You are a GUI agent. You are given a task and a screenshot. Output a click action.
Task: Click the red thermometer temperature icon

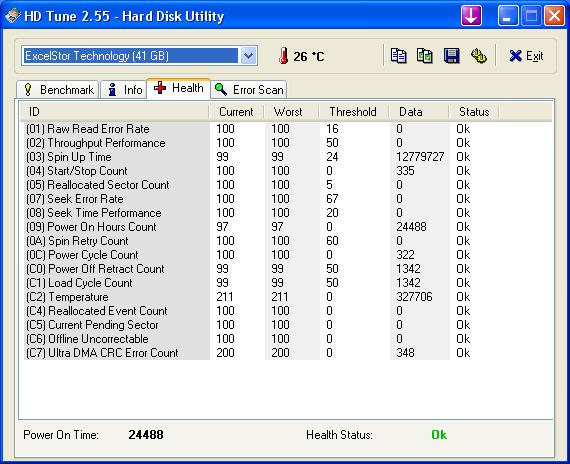(284, 56)
